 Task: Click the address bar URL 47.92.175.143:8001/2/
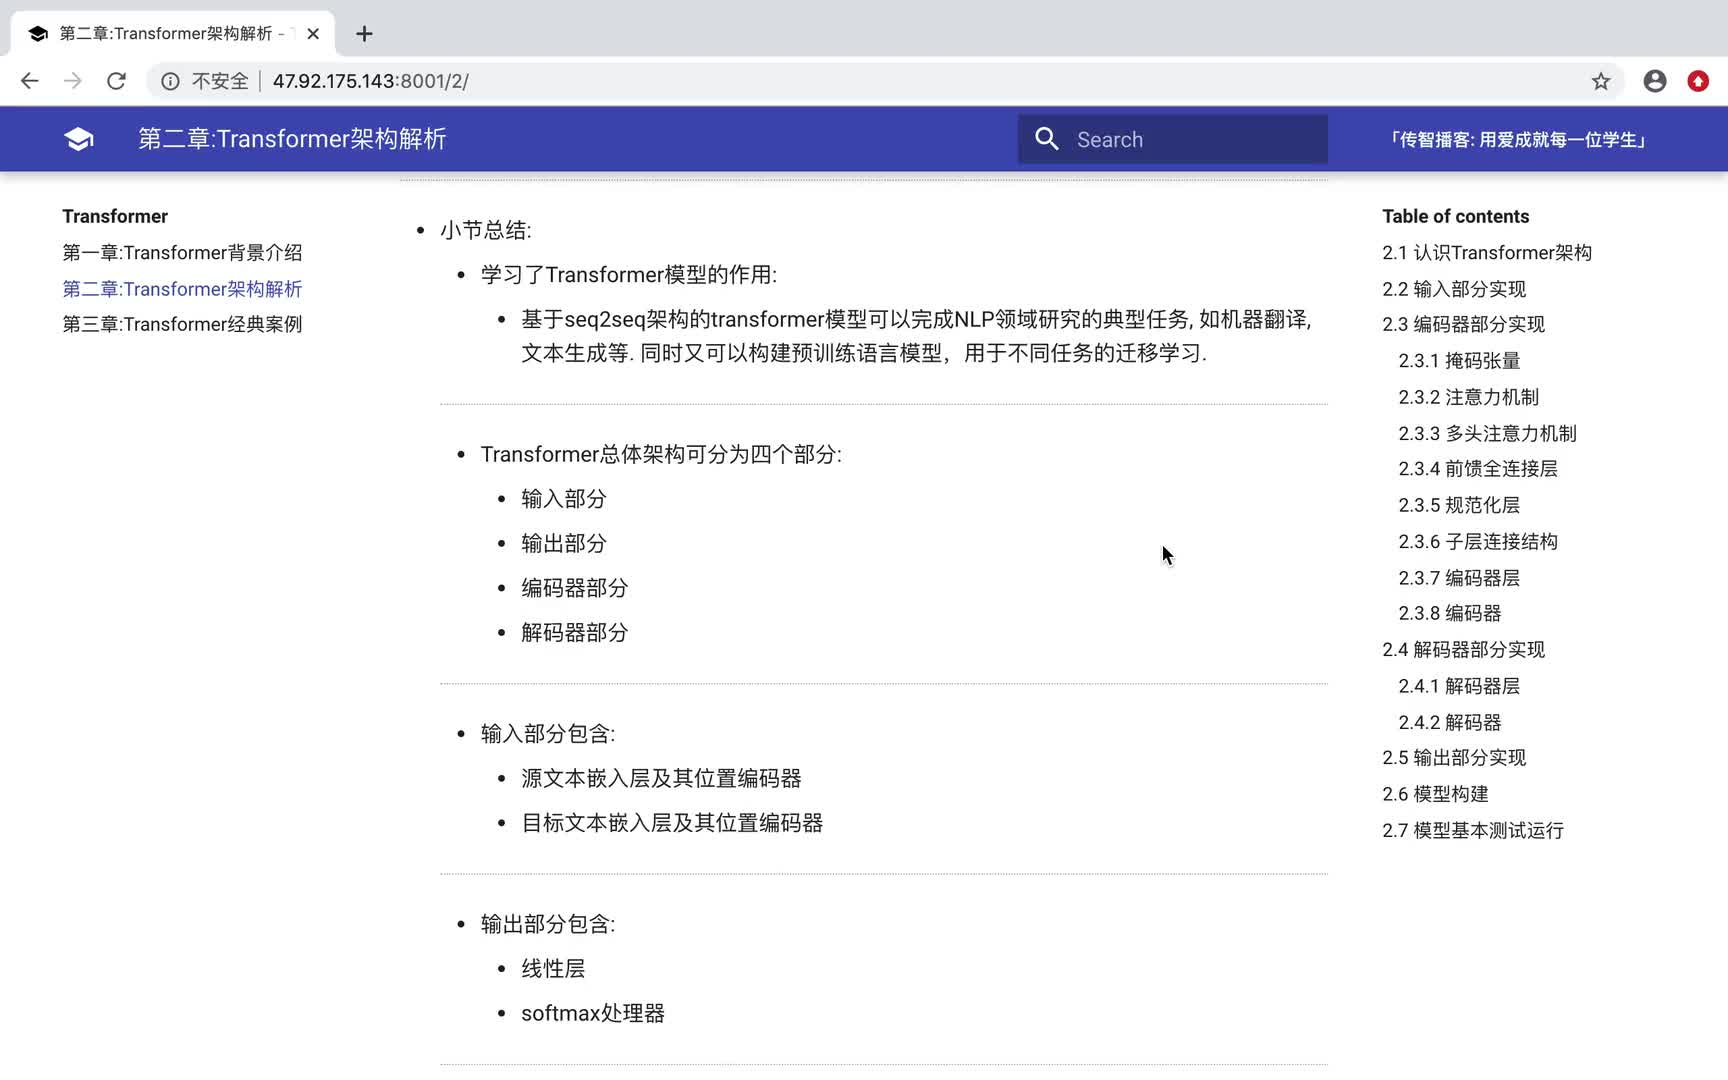371,81
